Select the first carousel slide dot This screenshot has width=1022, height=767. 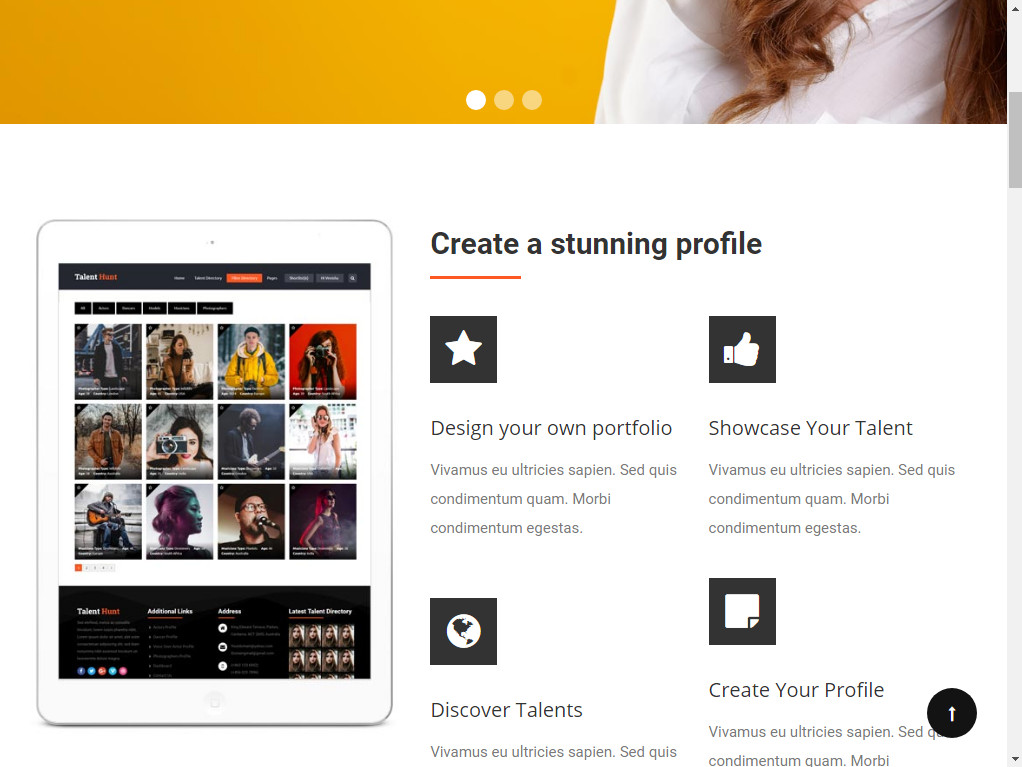pyautogui.click(x=476, y=100)
